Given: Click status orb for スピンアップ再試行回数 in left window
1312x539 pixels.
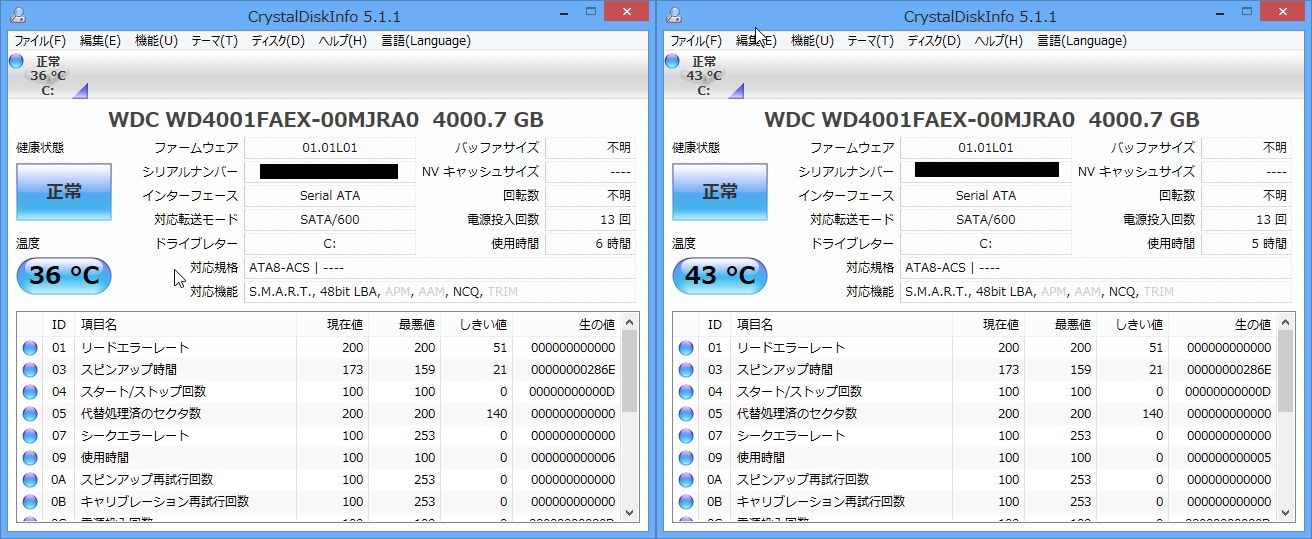Looking at the screenshot, I should [x=29, y=480].
